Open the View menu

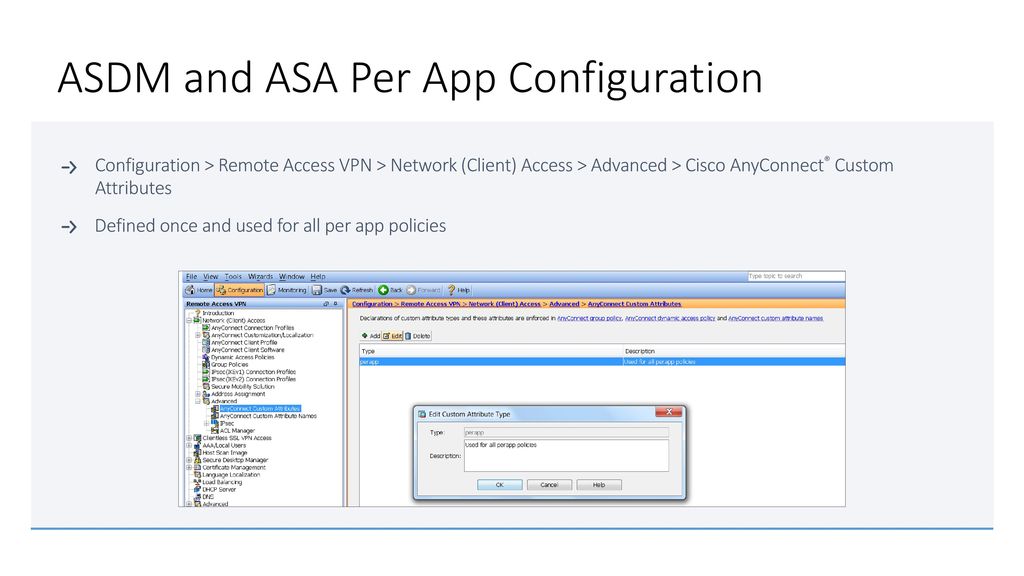coord(210,276)
